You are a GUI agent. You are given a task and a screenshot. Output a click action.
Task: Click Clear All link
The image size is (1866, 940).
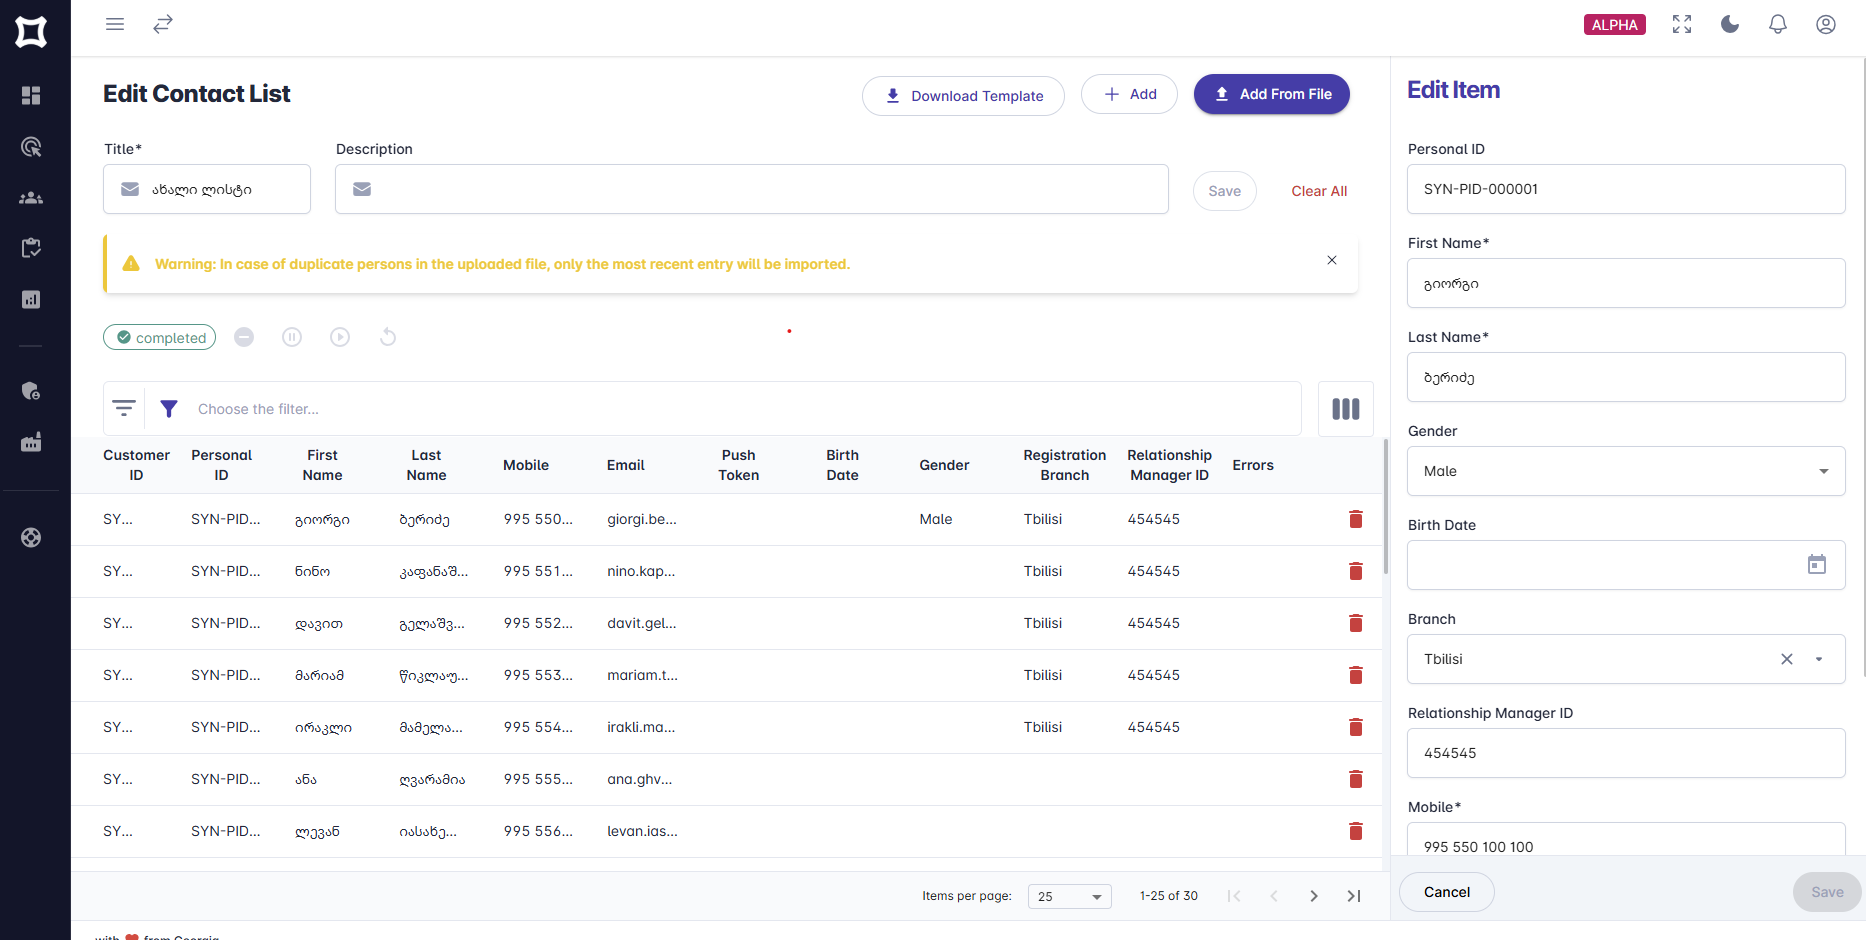[x=1319, y=191]
